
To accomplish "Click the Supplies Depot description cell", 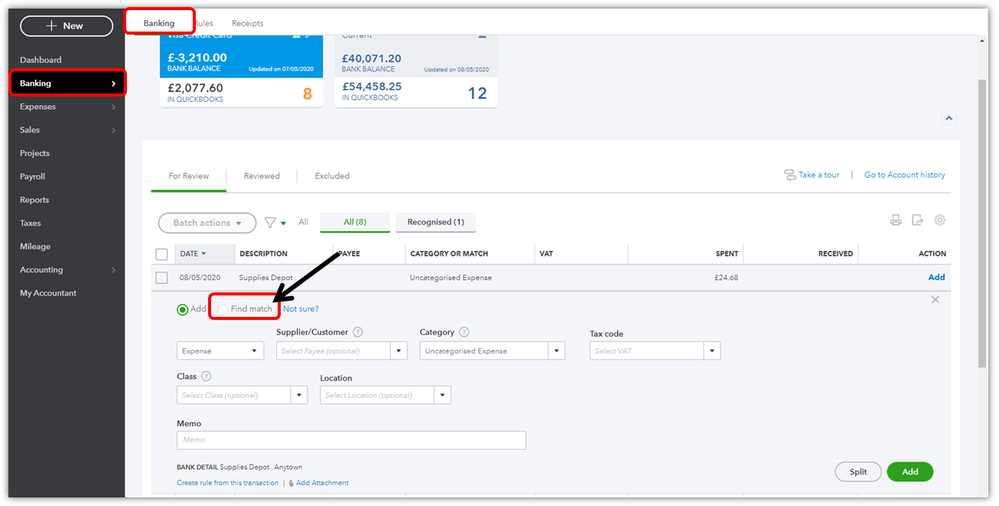I will (266, 278).
